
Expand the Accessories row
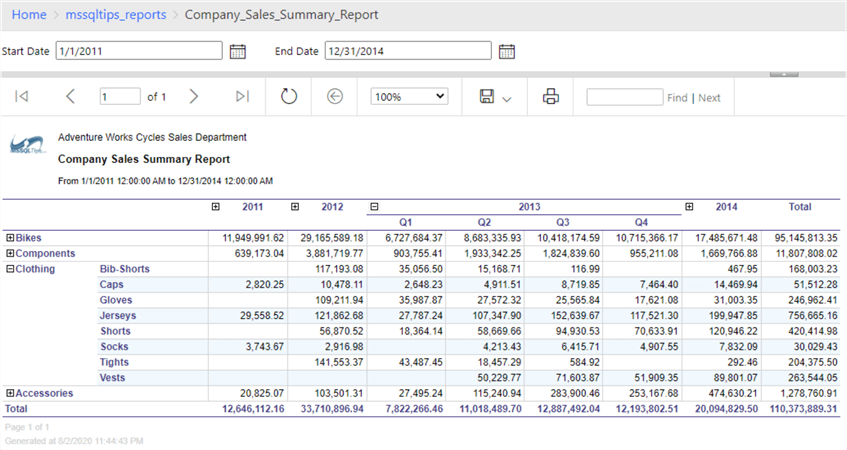[x=11, y=393]
